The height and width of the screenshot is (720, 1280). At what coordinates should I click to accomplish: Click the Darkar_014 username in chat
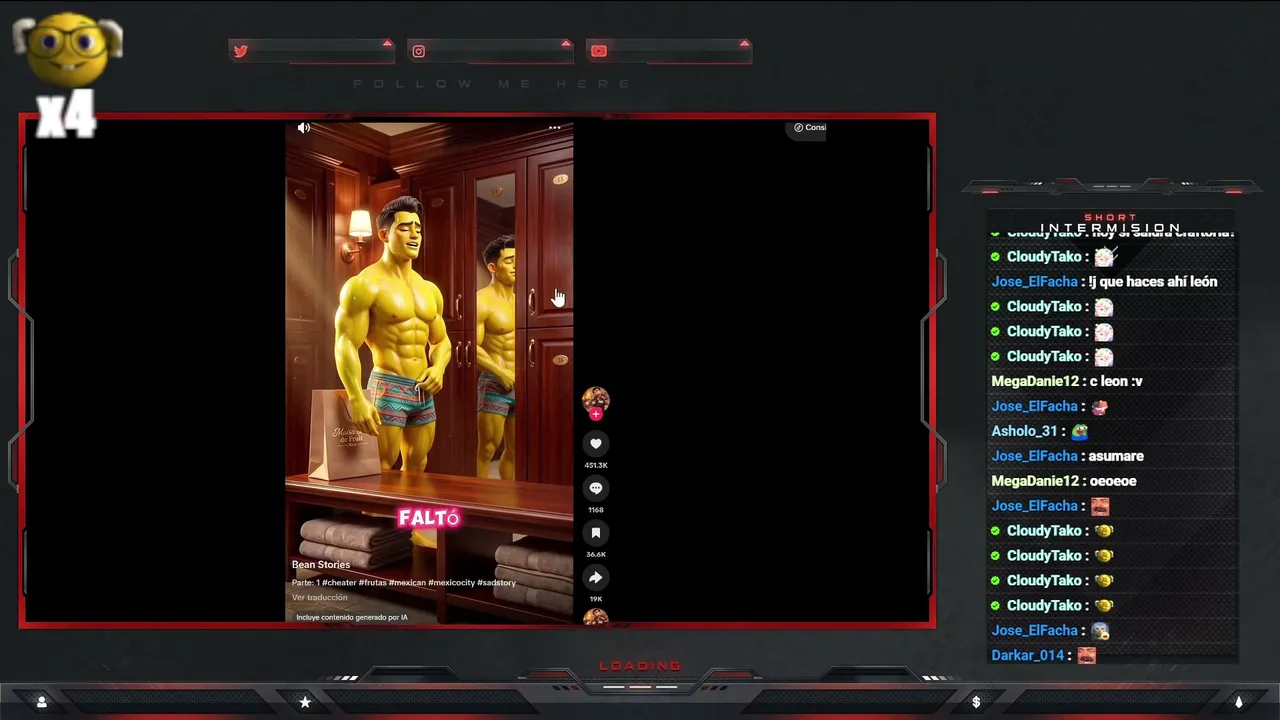(x=1028, y=656)
